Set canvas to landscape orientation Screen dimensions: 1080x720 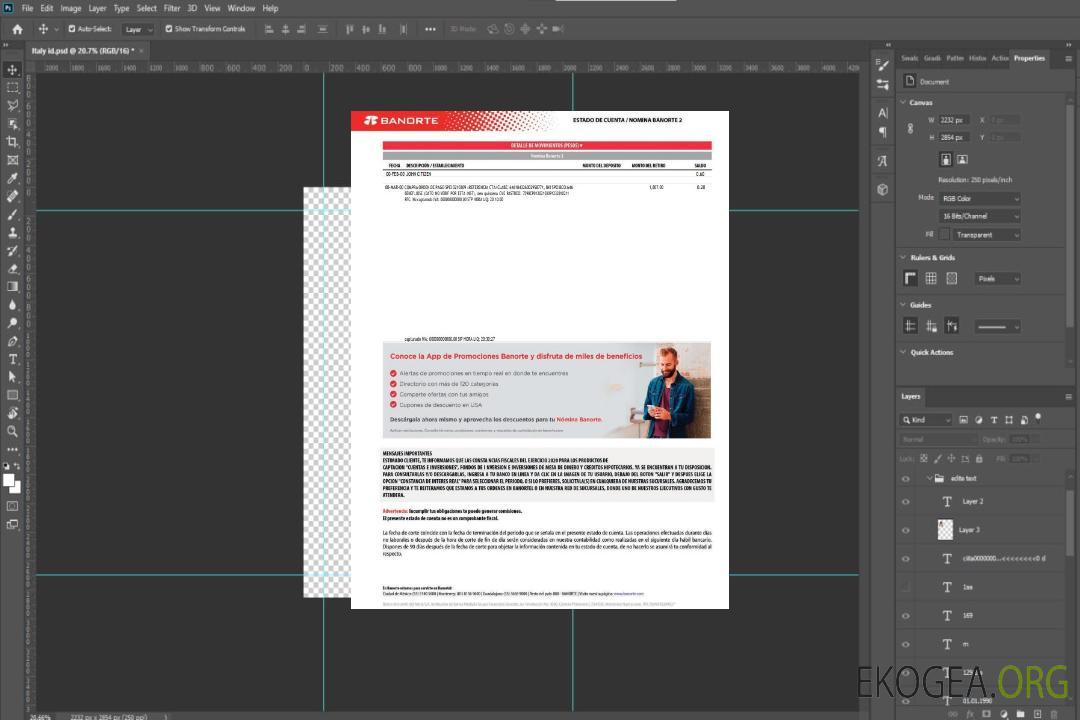[962, 159]
